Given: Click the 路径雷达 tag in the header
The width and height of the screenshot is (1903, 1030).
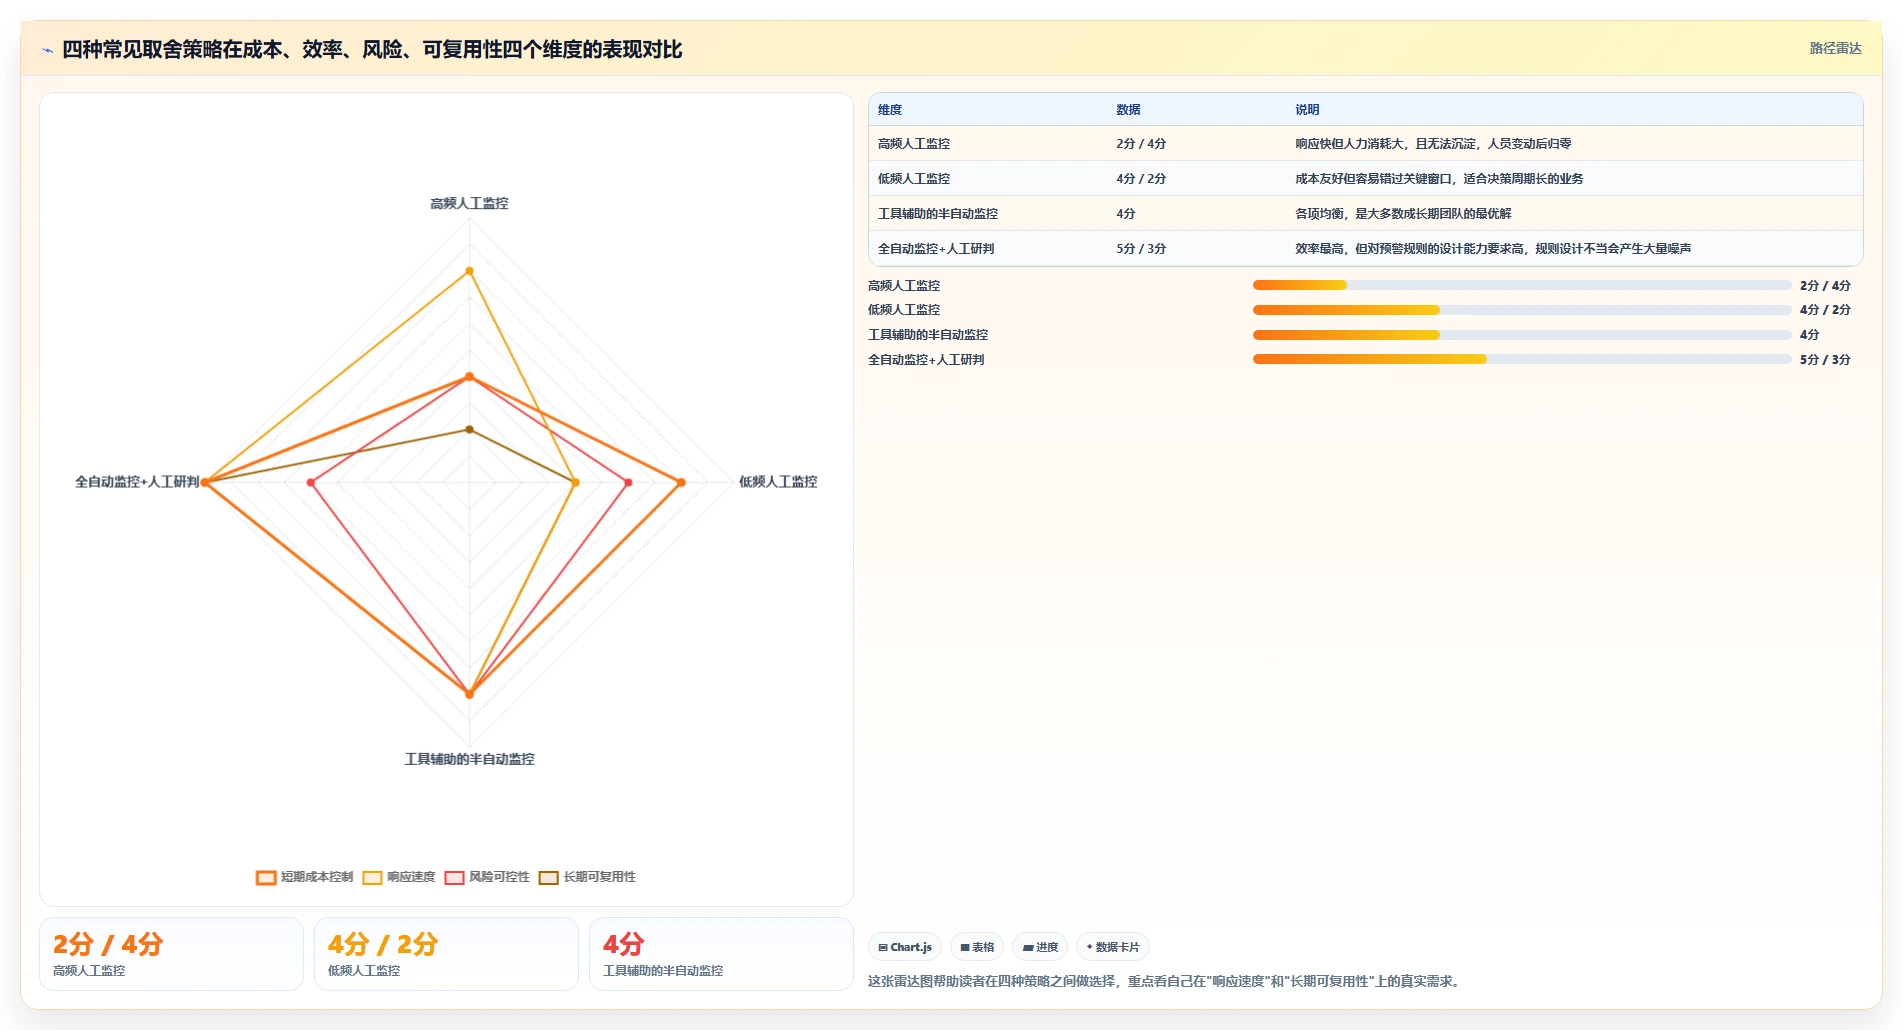Looking at the screenshot, I should click(x=1835, y=48).
